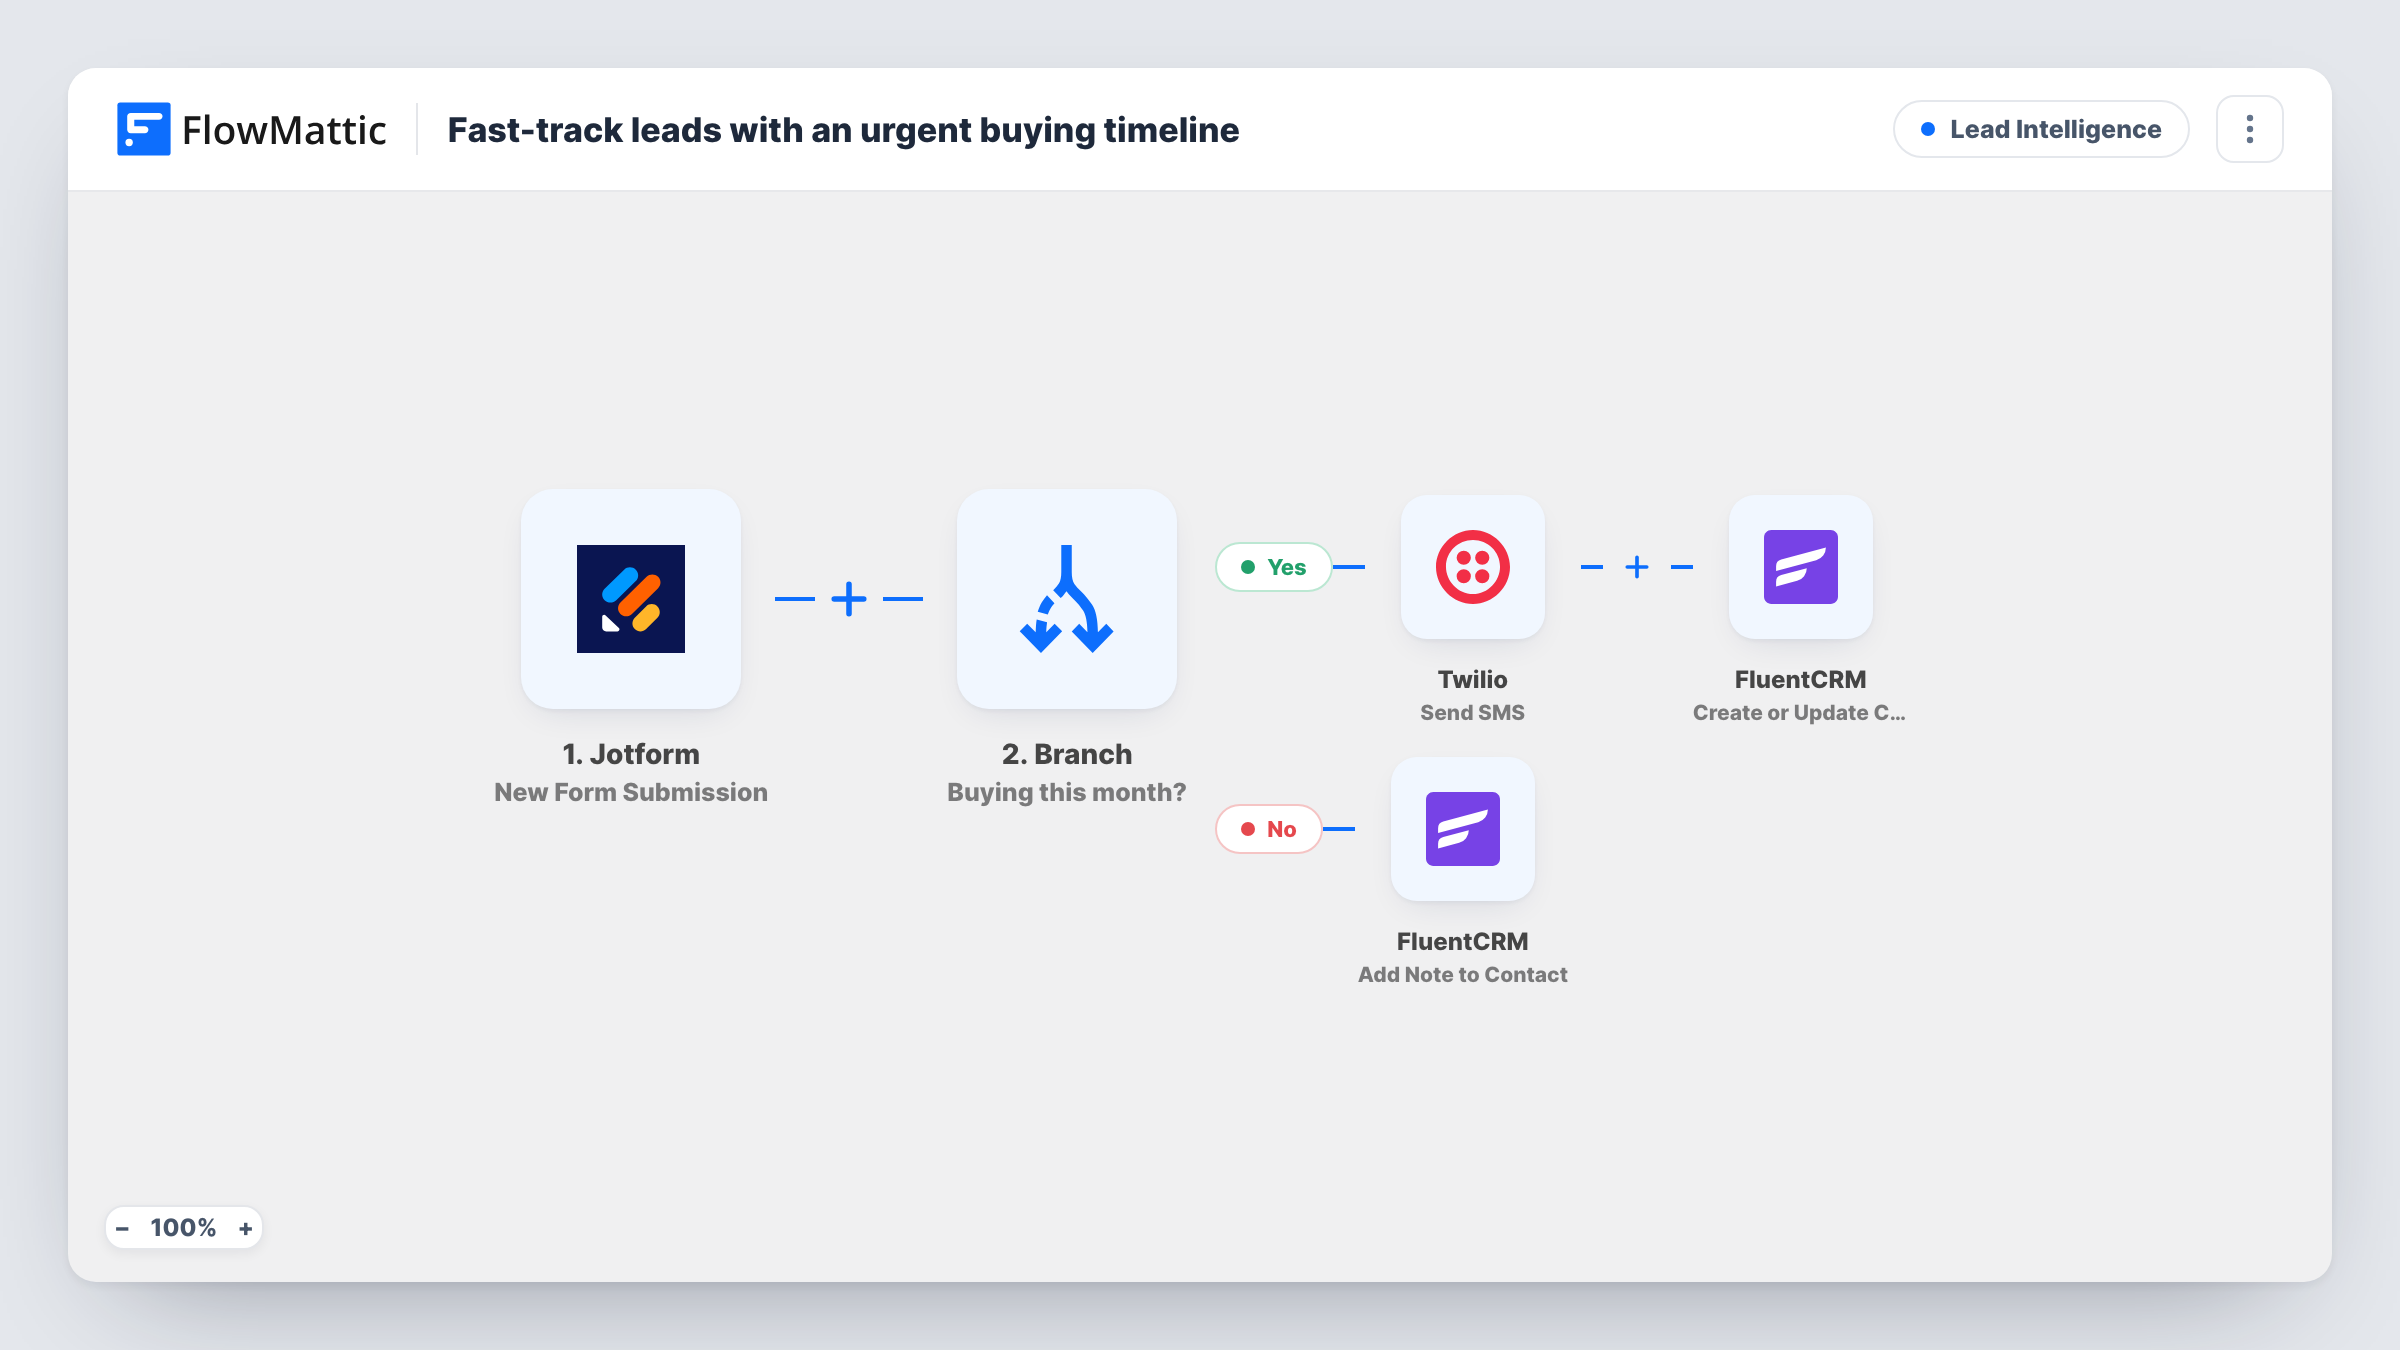Click the 'Twilio' step label
The height and width of the screenshot is (1350, 2400).
[1473, 680]
